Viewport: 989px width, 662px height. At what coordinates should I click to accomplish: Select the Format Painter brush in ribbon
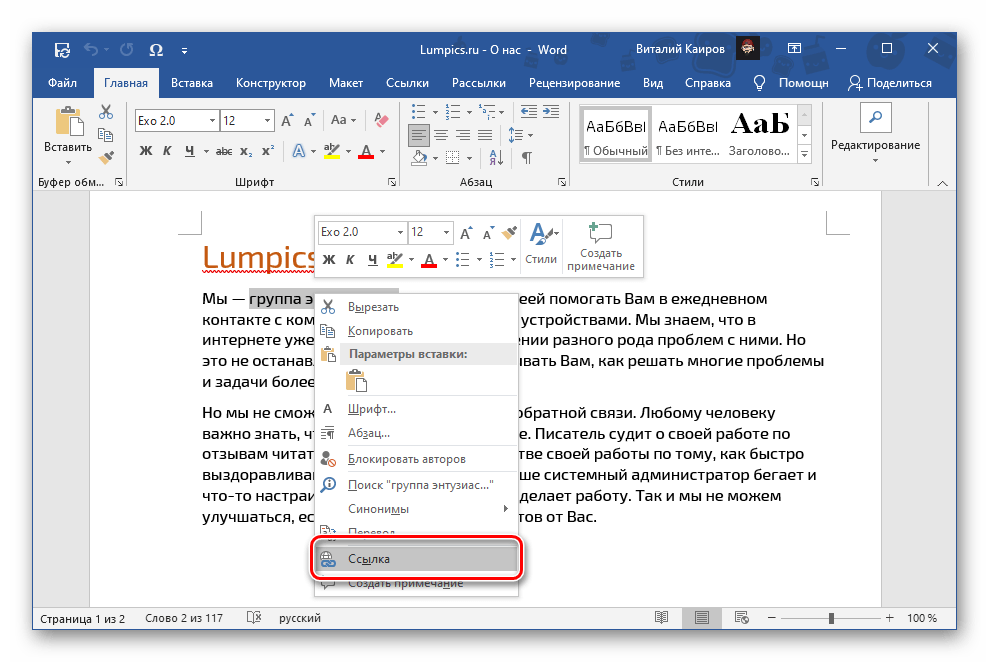pos(106,155)
